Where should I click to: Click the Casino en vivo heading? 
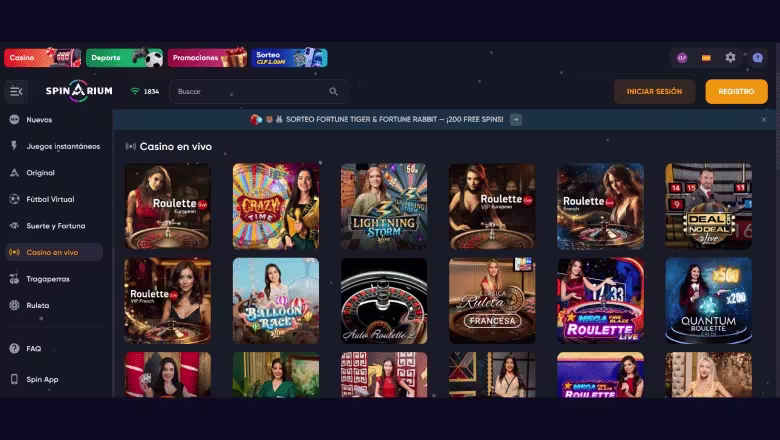(176, 146)
